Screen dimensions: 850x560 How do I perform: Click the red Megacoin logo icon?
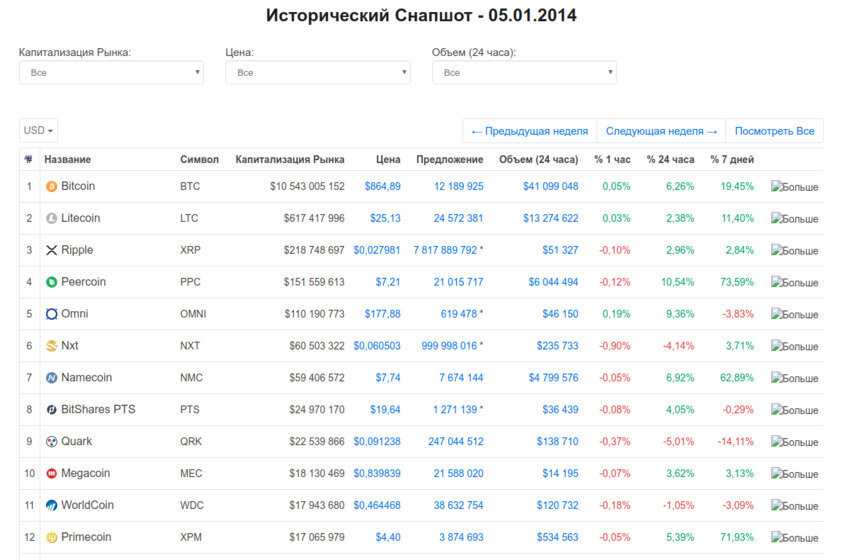pyautogui.click(x=51, y=473)
